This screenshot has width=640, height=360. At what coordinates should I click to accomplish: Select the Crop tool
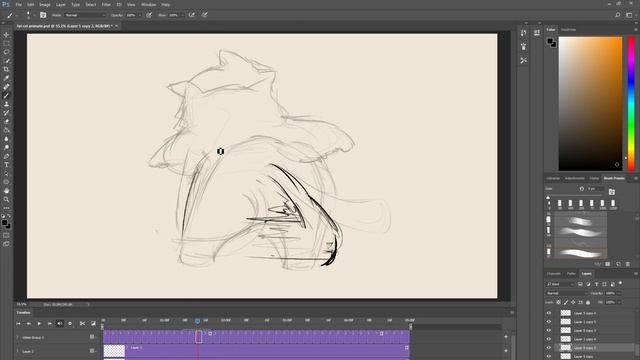6,69
